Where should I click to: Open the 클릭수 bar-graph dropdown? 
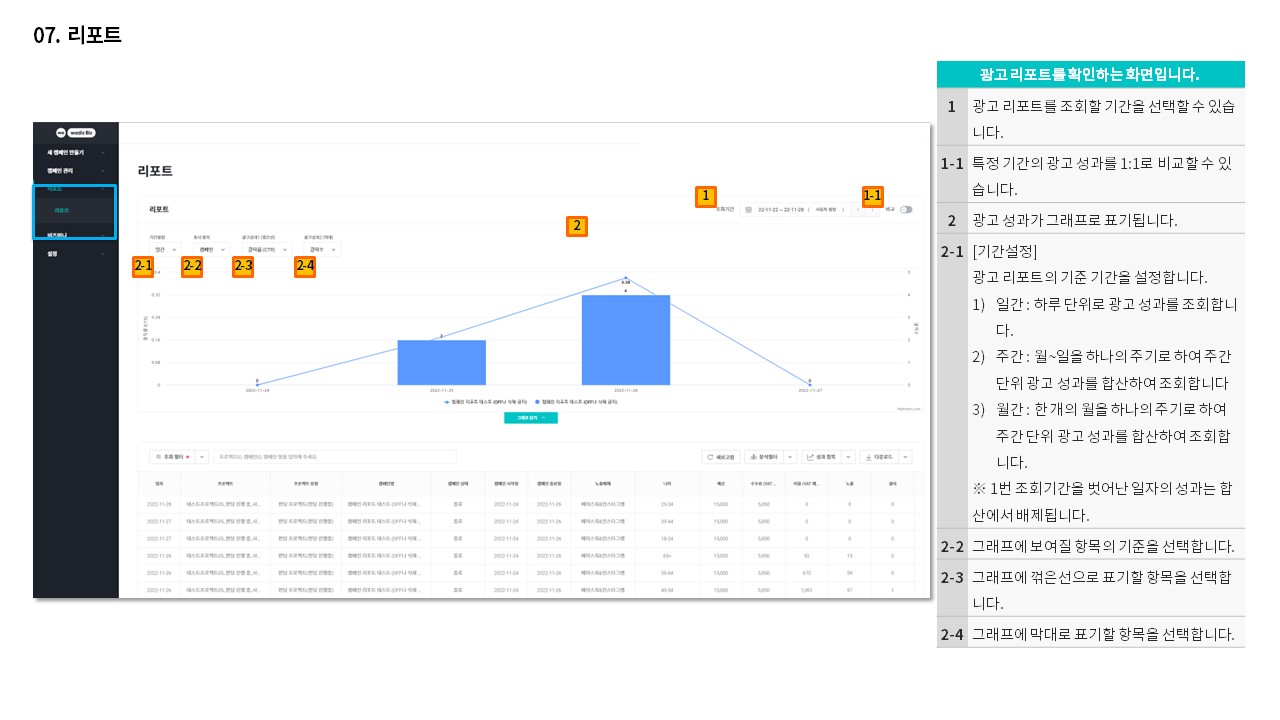322,249
